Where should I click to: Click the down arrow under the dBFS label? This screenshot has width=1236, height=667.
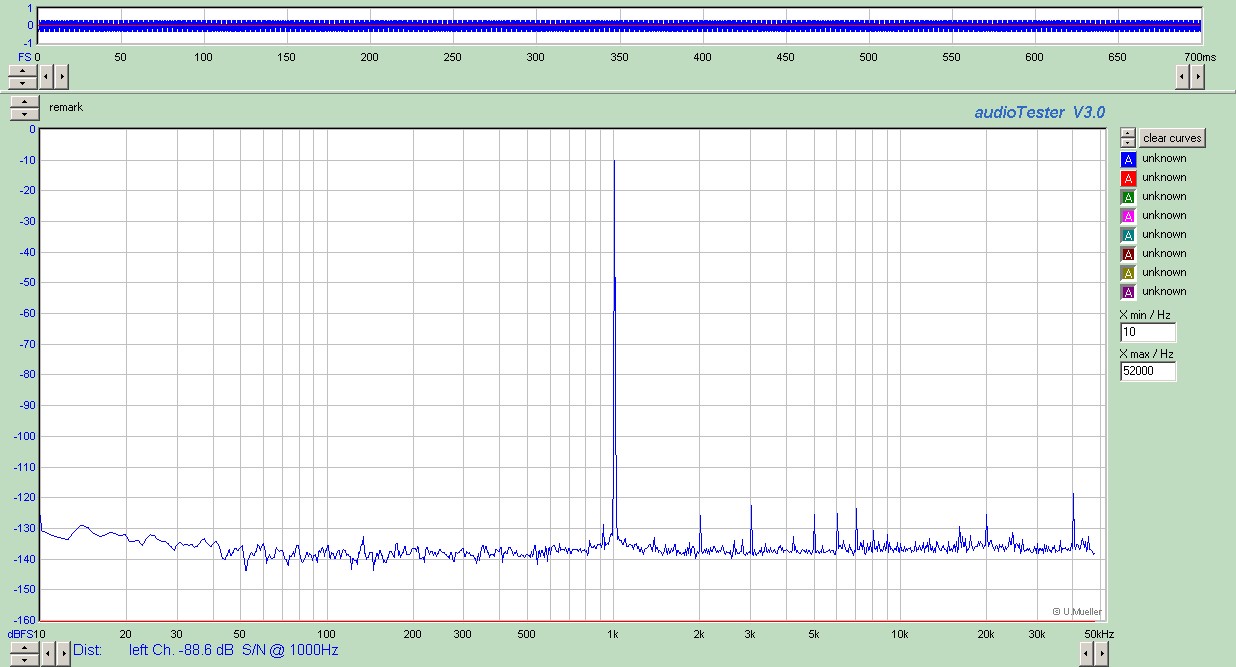click(x=24, y=659)
